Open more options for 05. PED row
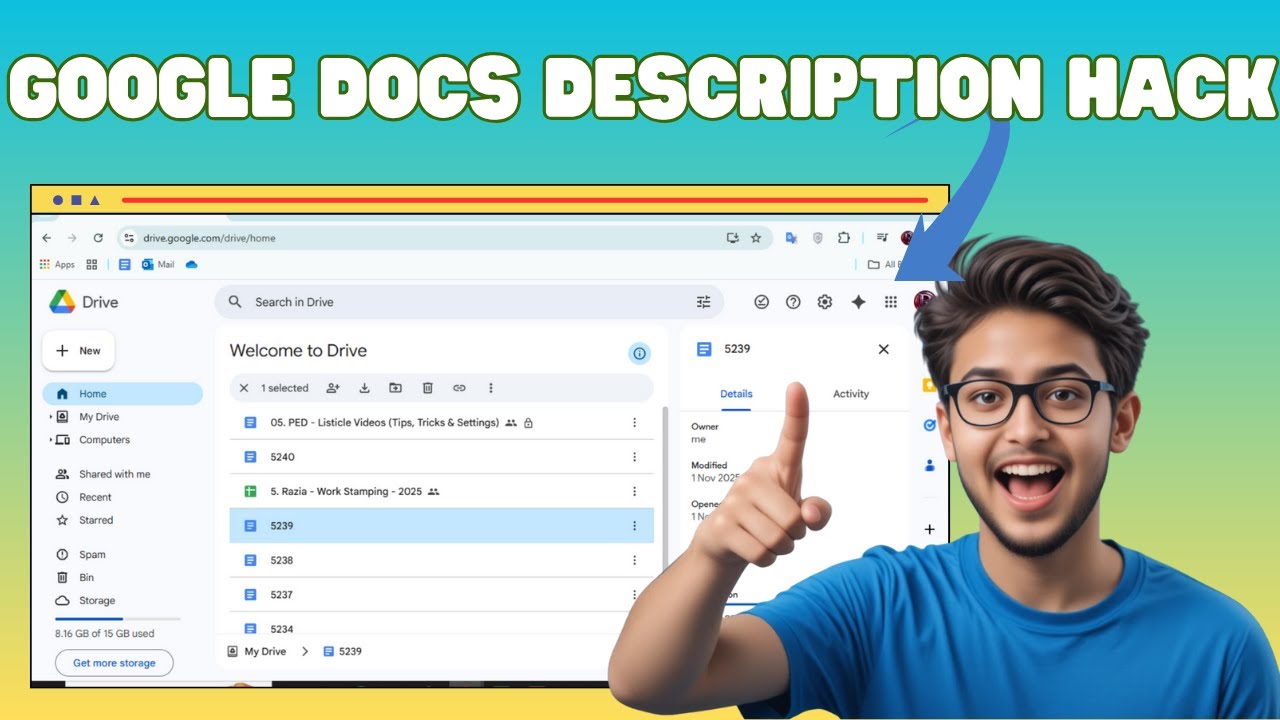This screenshot has height=720, width=1280. tap(634, 423)
